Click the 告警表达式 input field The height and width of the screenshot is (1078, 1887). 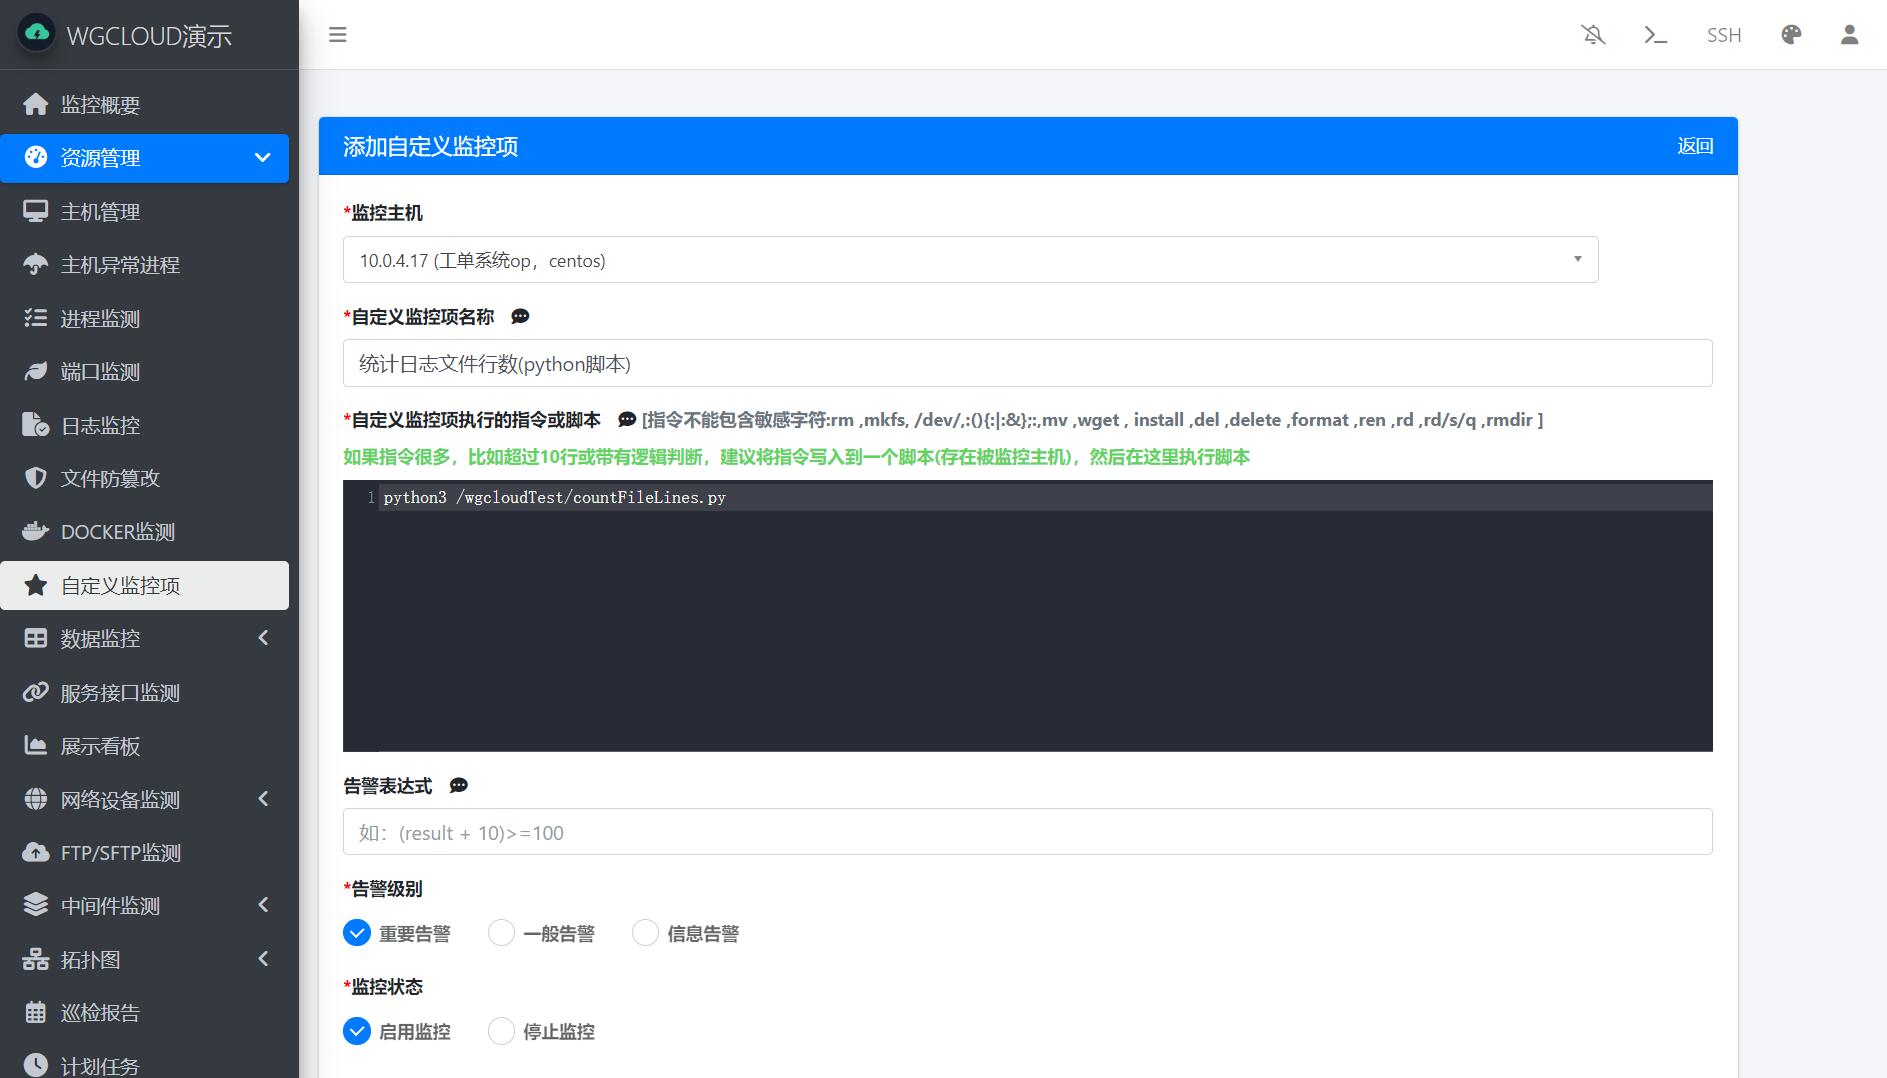pyautogui.click(x=1027, y=832)
